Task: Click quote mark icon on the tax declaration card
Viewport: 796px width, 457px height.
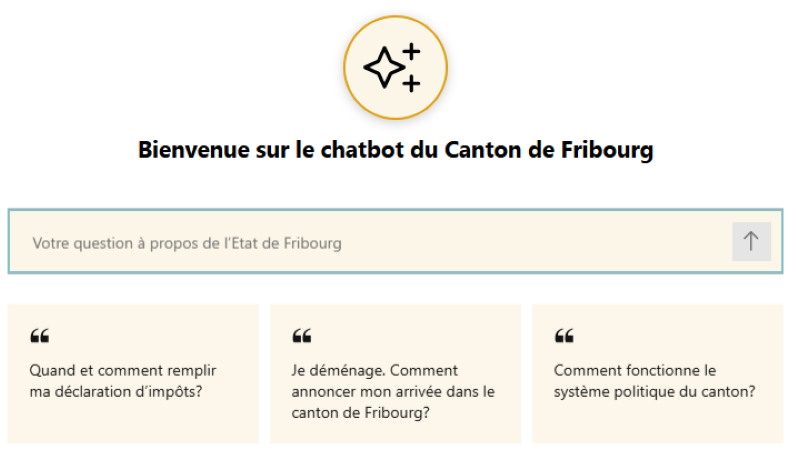Action: 40,336
